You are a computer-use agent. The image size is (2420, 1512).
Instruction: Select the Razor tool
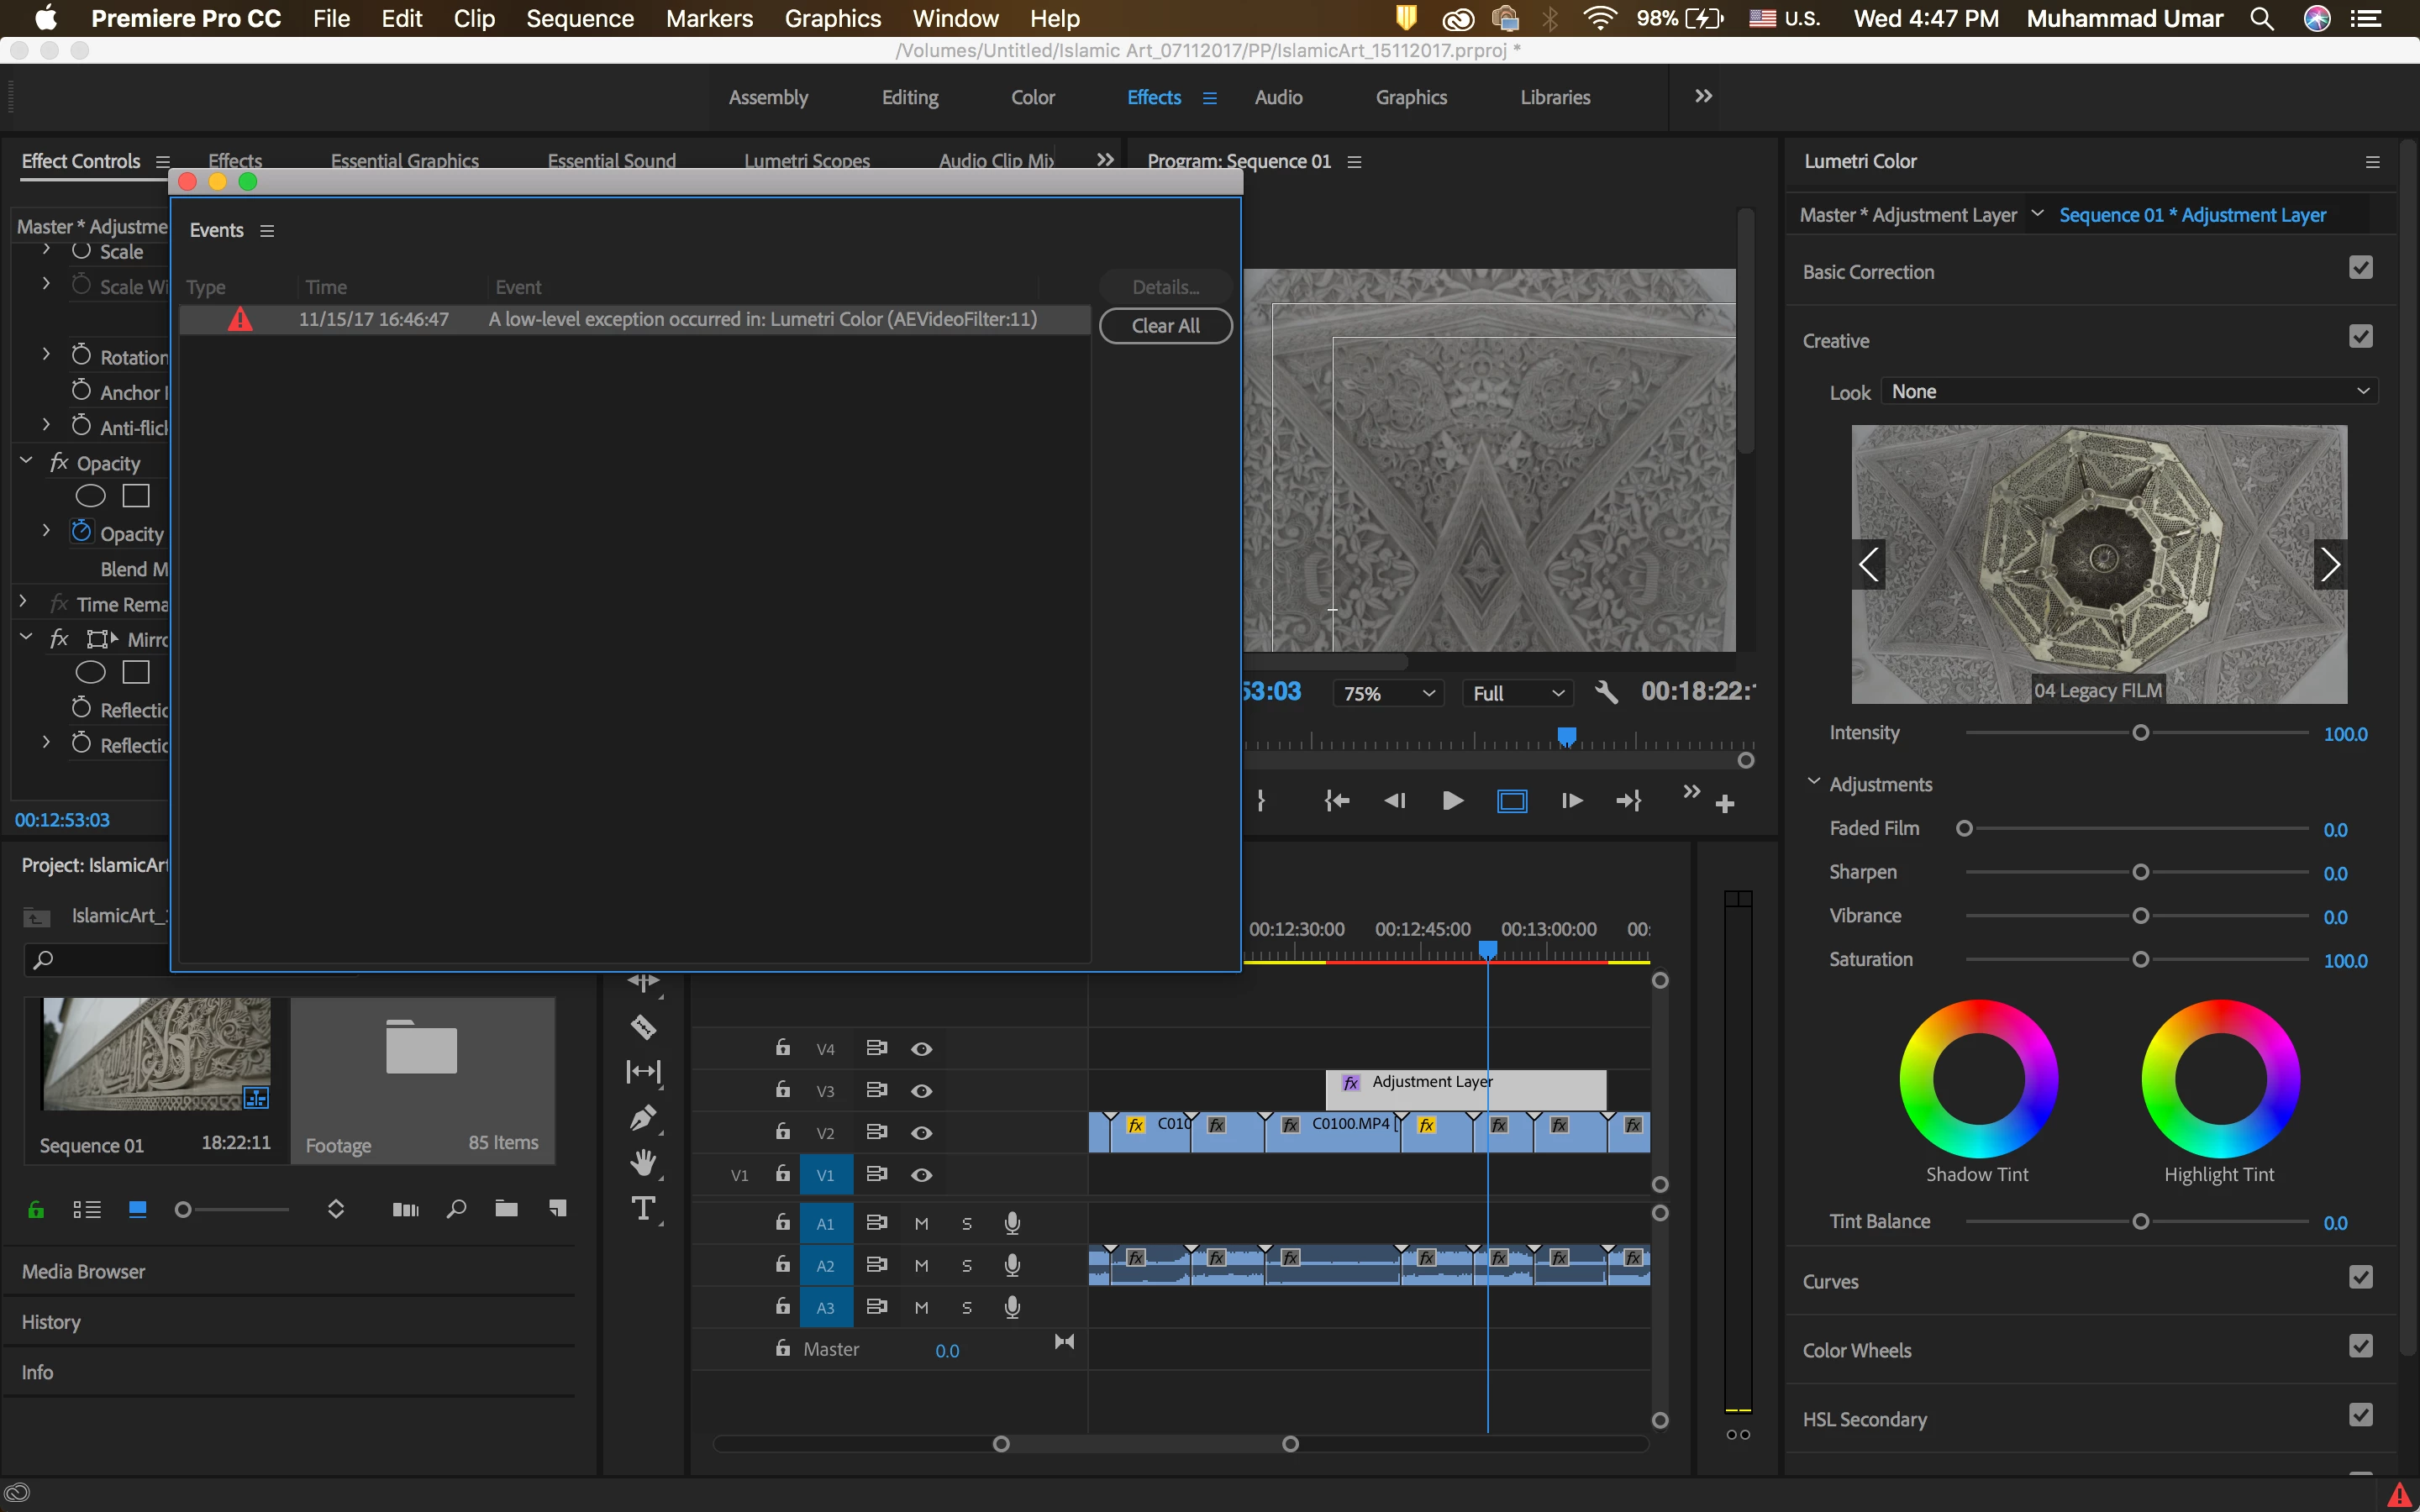pos(643,1026)
